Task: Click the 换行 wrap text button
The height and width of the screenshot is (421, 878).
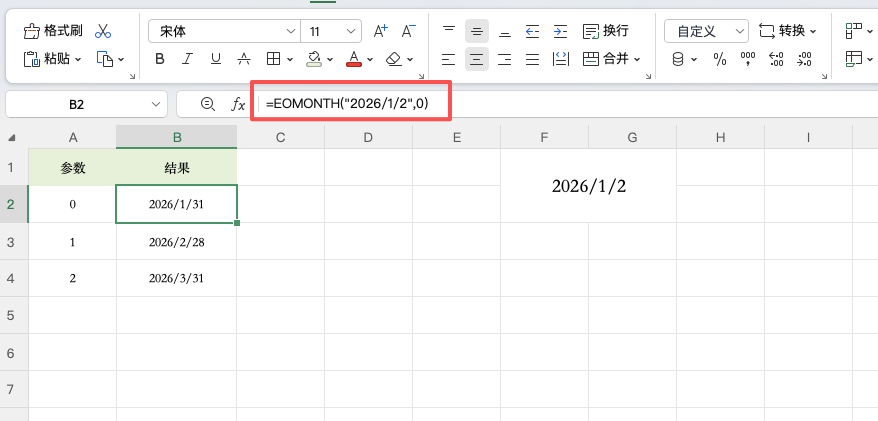Action: click(606, 31)
